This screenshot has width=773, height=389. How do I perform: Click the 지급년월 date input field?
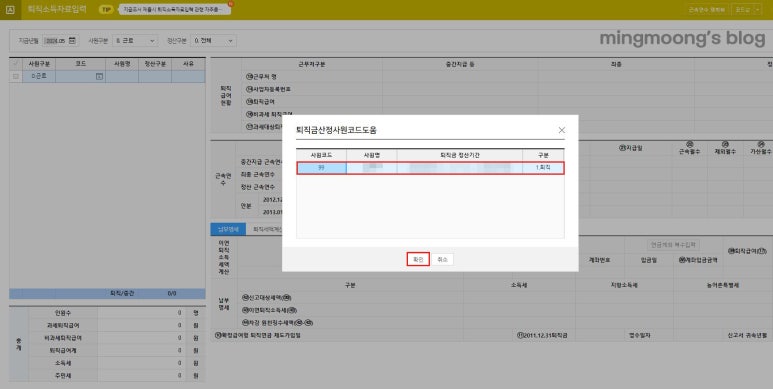55,40
